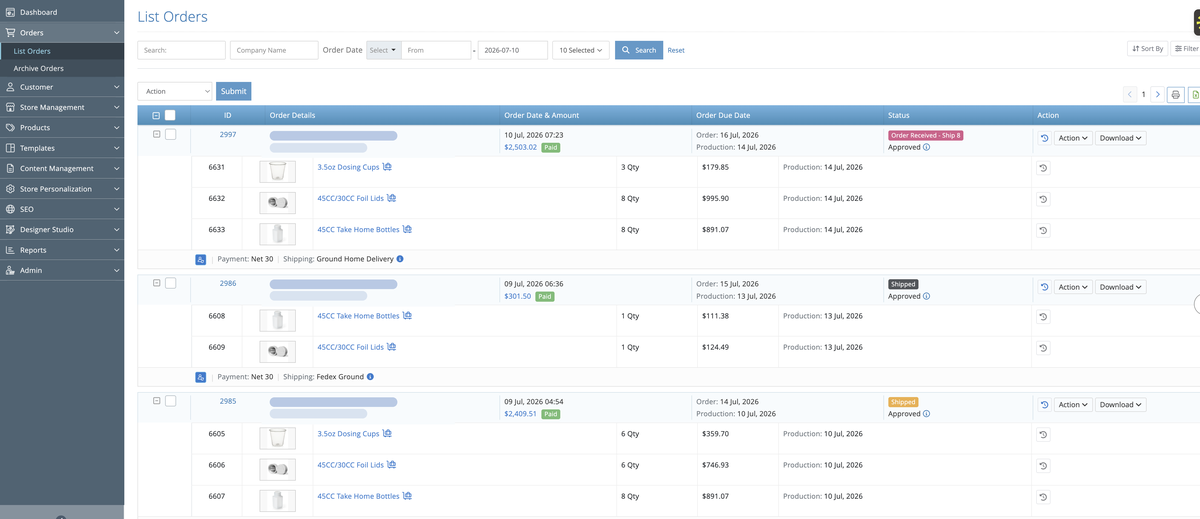
Task: Click customer icon beside Fedex Ground payment row
Action: 201,377
